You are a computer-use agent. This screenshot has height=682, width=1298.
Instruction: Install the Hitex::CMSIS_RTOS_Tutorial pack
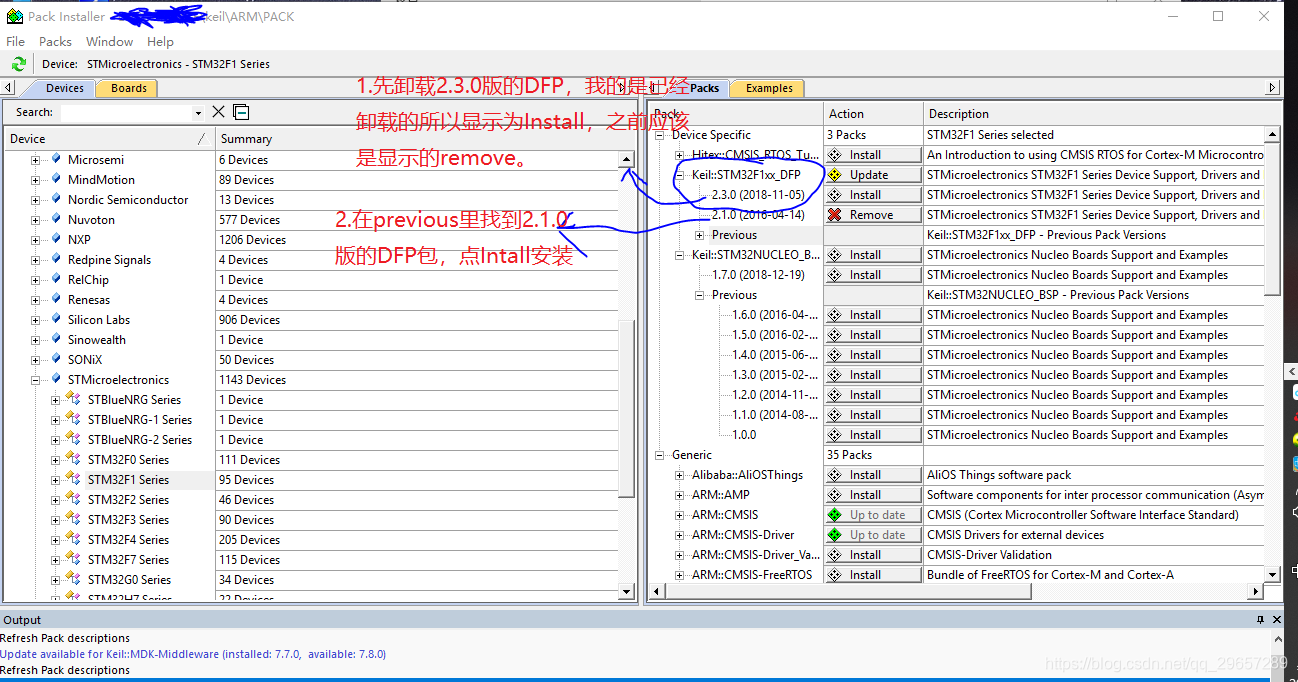coord(873,155)
